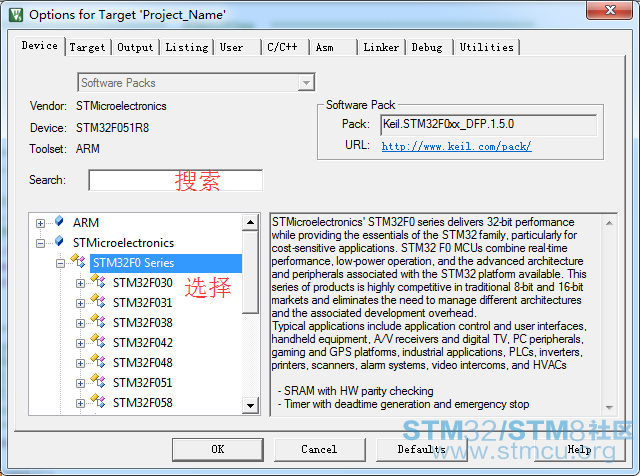Click the STM32F038 device group icon
This screenshot has width=640, height=476.
pos(98,321)
